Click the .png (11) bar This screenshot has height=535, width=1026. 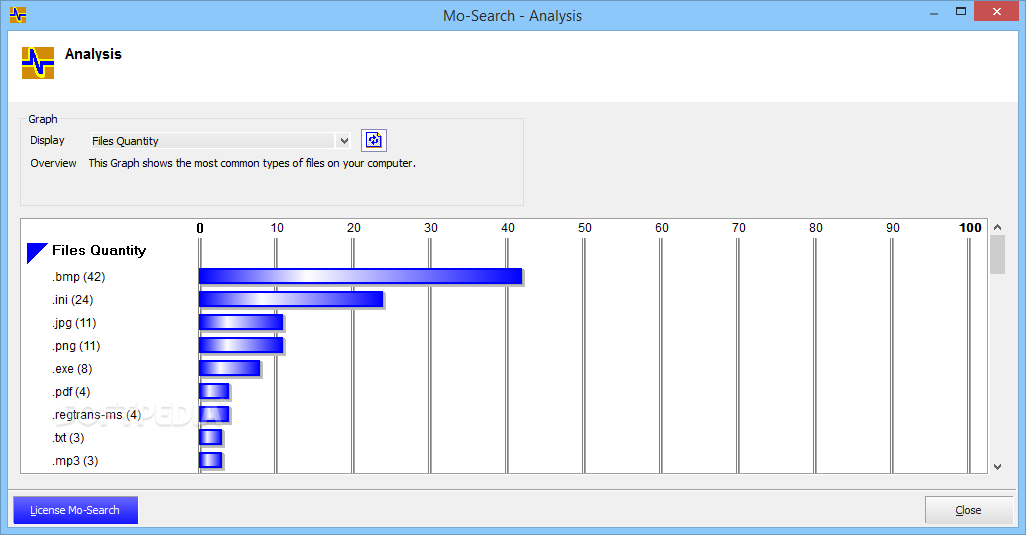pos(241,345)
